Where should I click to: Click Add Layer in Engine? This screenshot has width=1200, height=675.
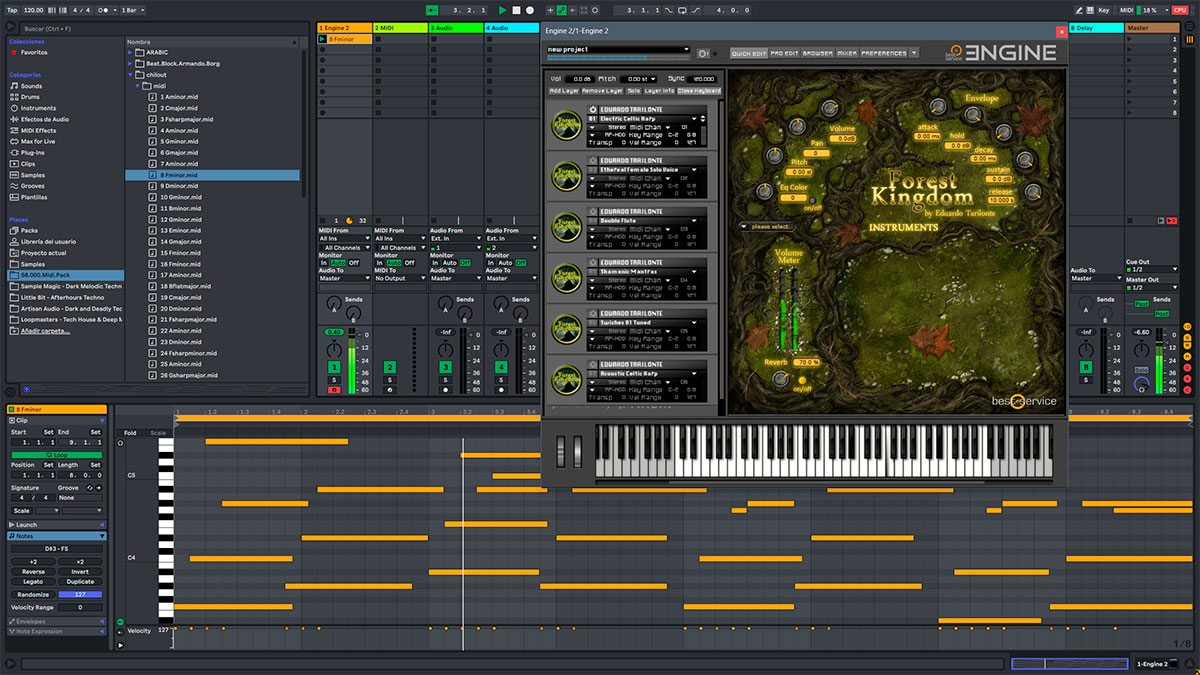pos(564,91)
